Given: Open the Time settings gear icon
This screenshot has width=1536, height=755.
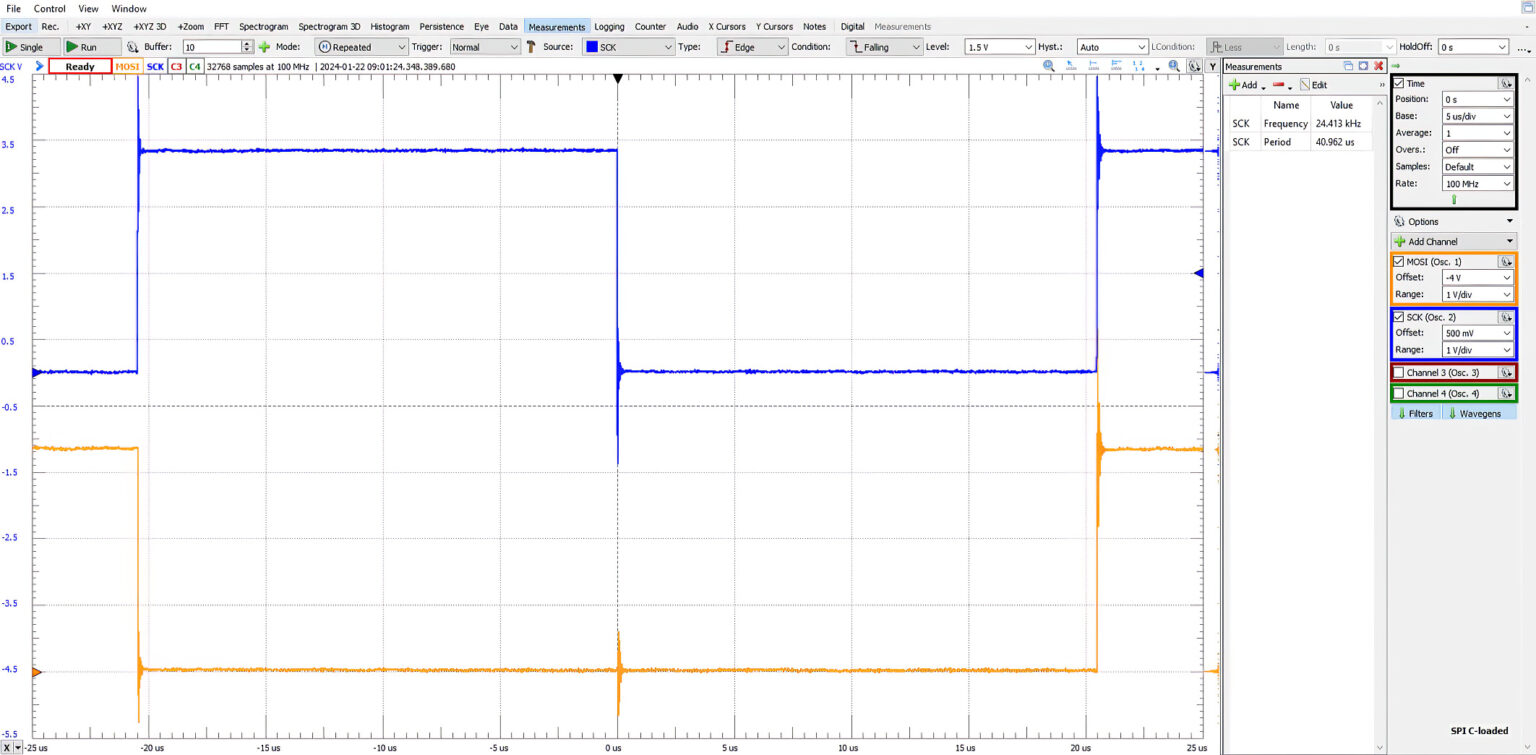Looking at the screenshot, I should pyautogui.click(x=1505, y=84).
